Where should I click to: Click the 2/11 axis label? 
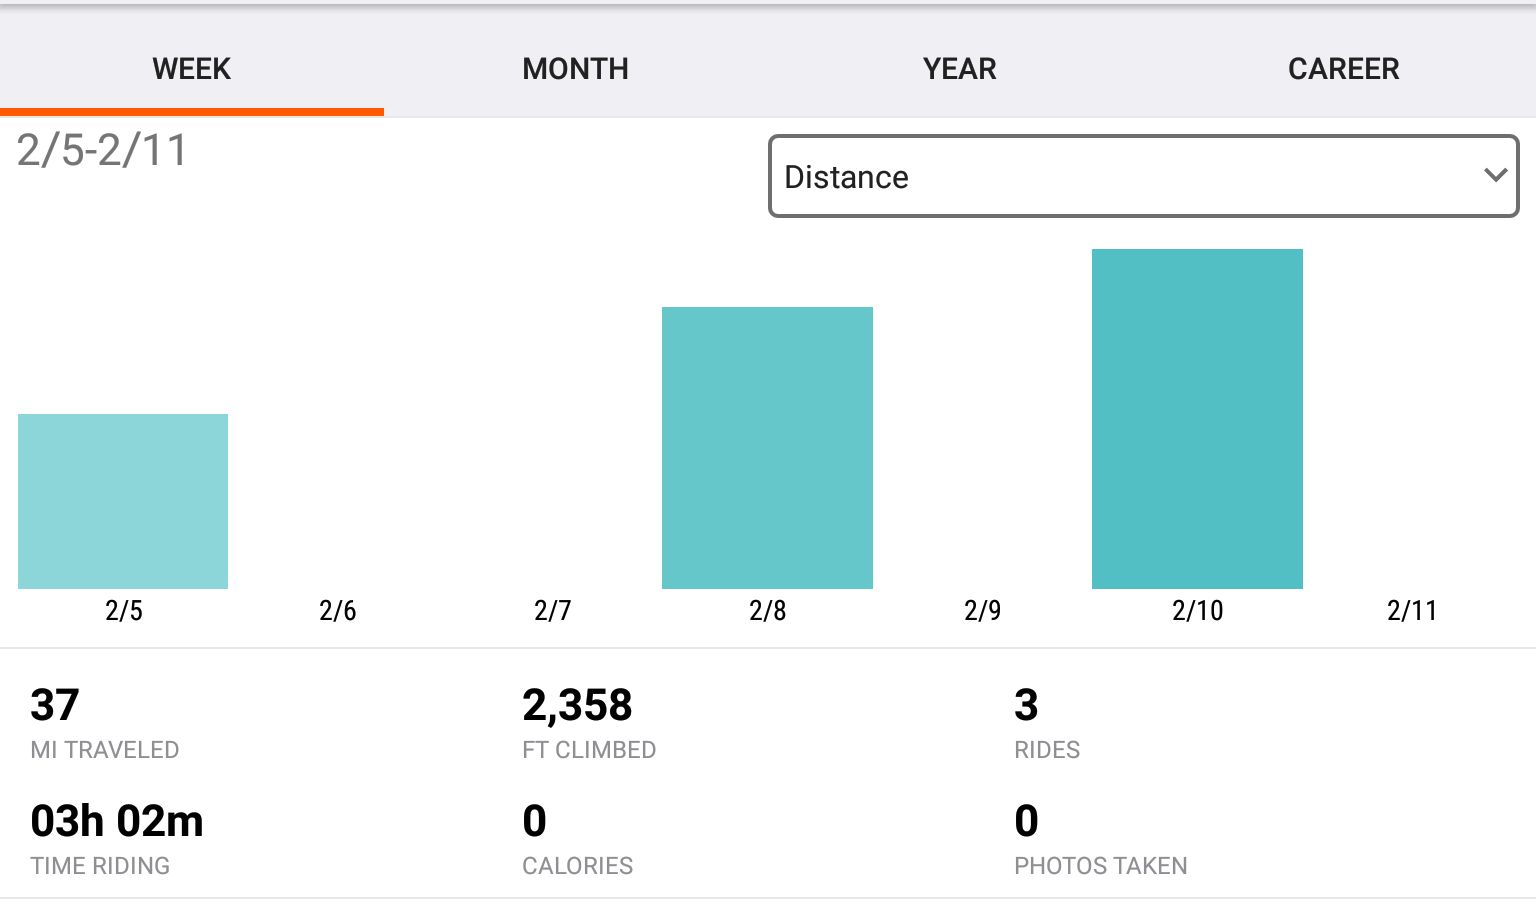point(1411,610)
